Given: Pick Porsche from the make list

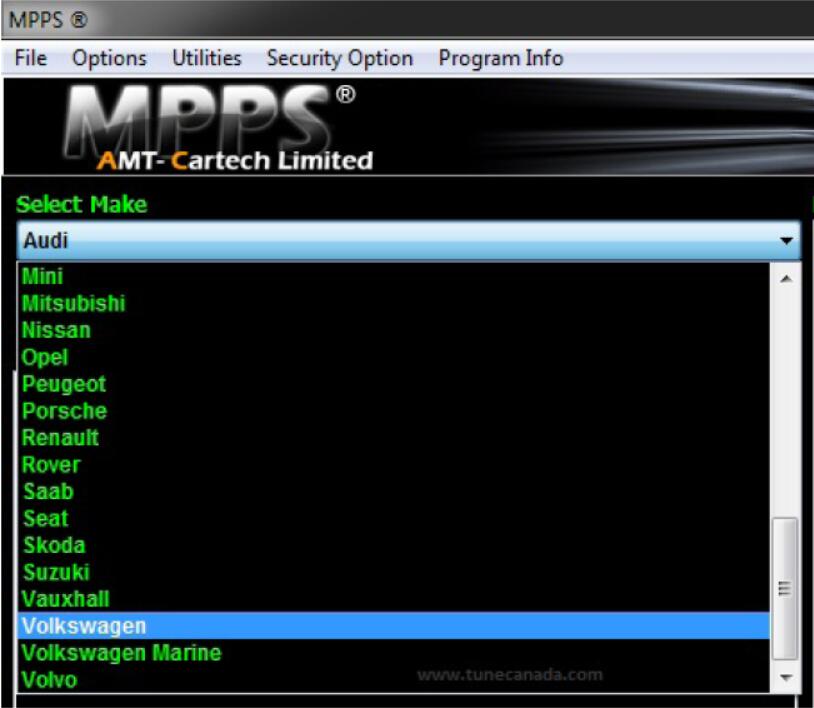Looking at the screenshot, I should pyautogui.click(x=394, y=411).
